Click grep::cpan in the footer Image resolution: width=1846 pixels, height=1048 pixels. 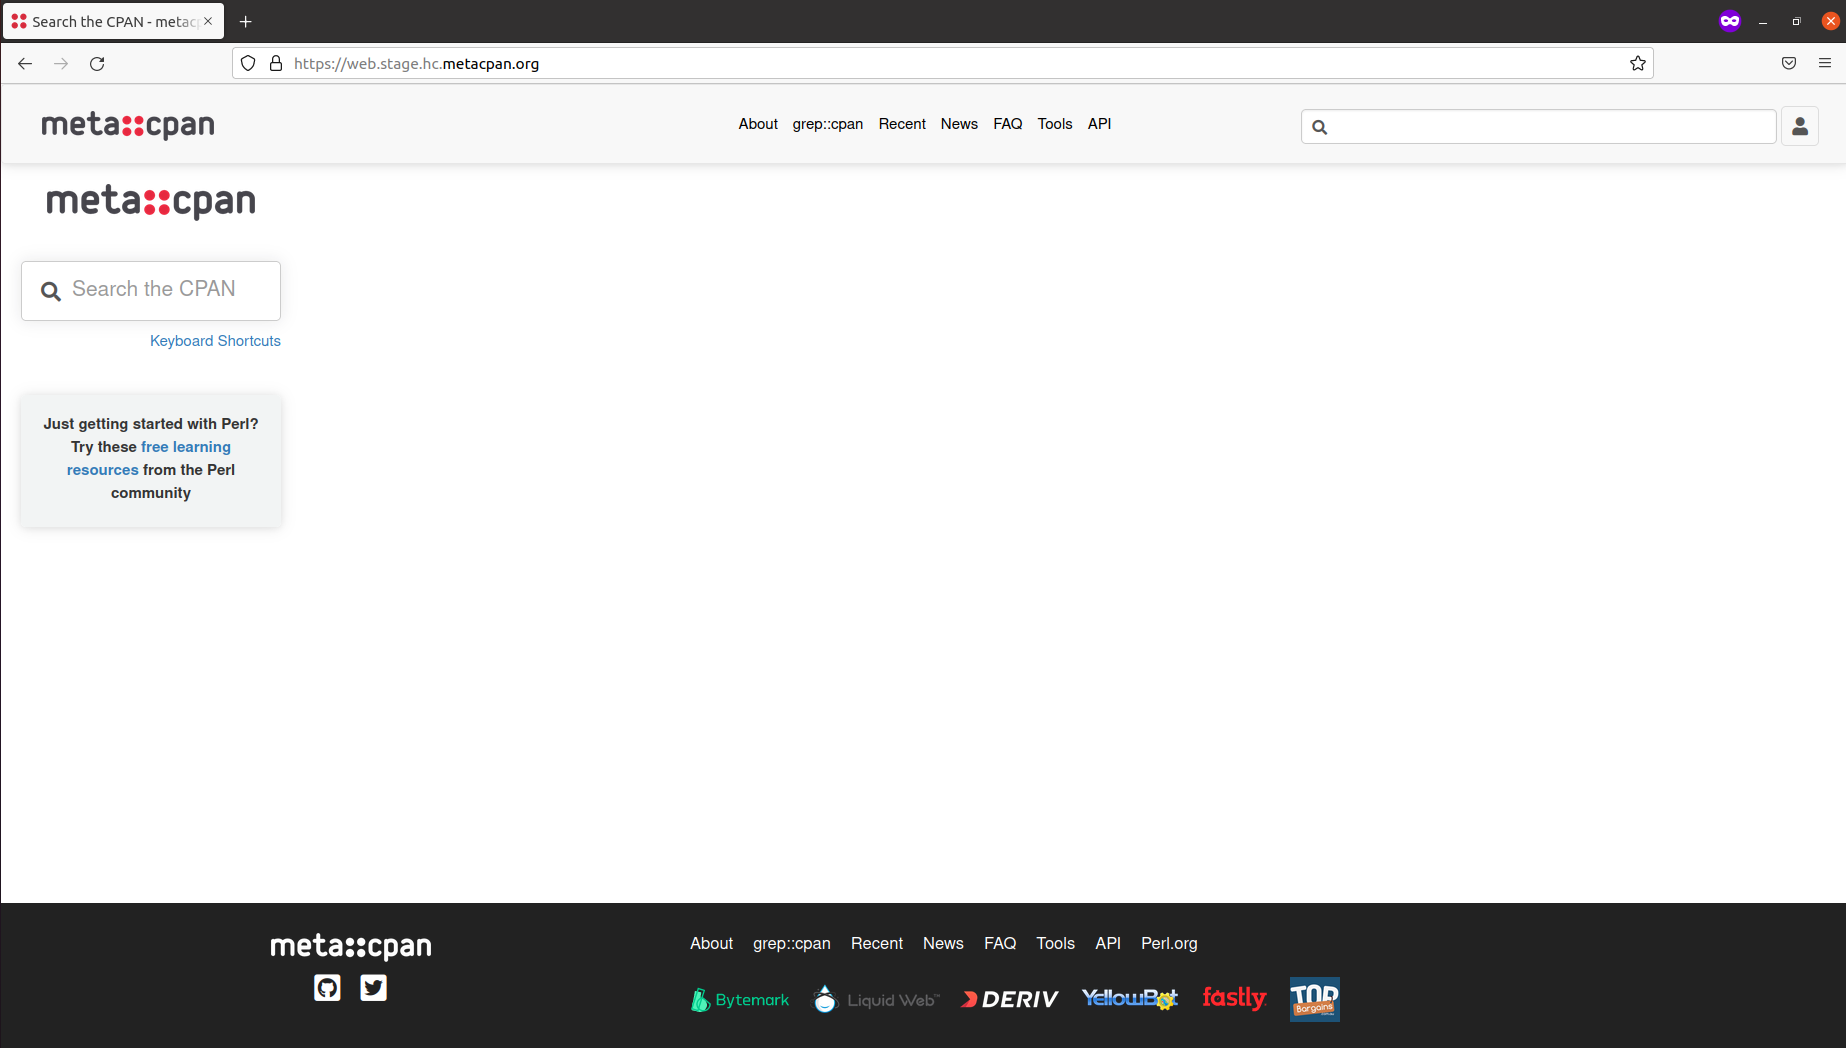pyautogui.click(x=792, y=943)
